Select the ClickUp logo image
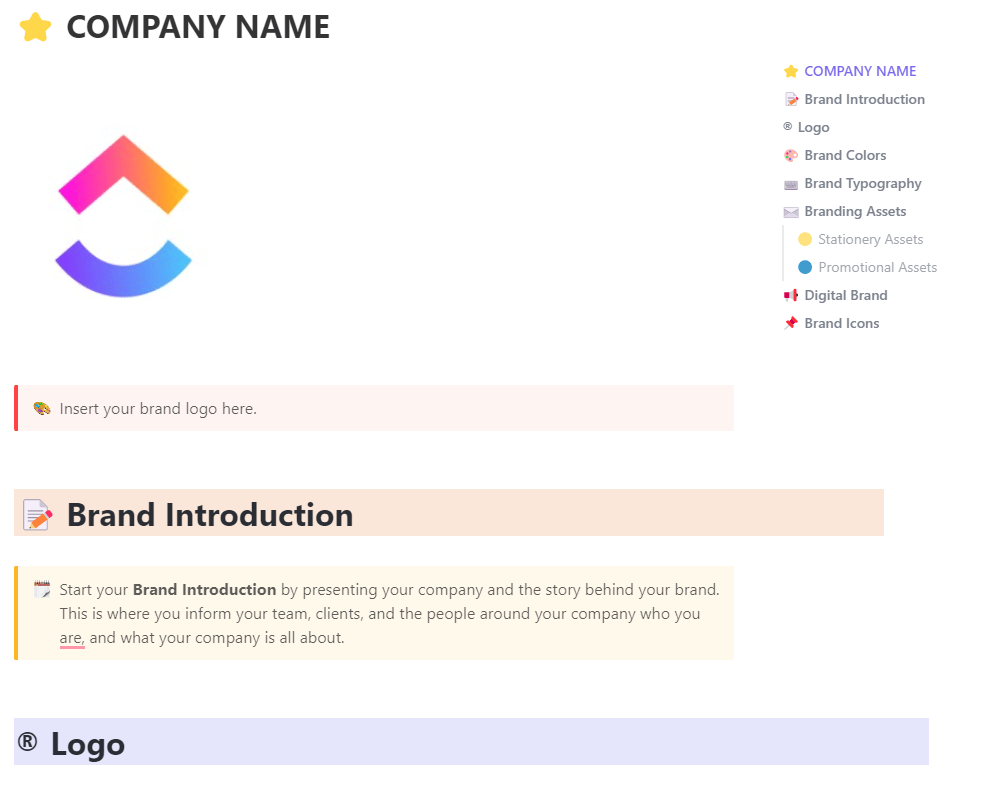The width and height of the screenshot is (984, 801). 123,216
